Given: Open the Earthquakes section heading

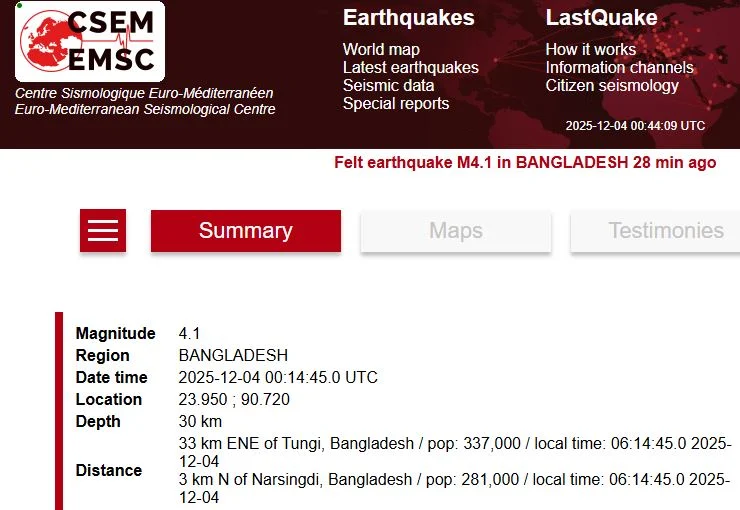Looking at the screenshot, I should [x=408, y=18].
